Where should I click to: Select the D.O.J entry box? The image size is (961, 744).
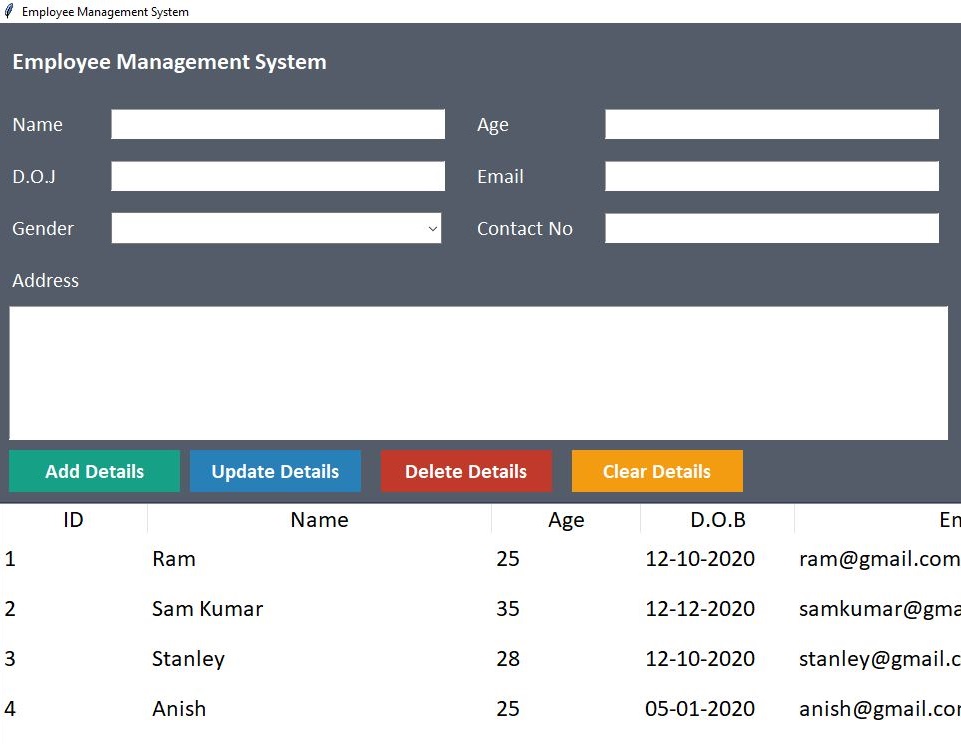tap(277, 176)
